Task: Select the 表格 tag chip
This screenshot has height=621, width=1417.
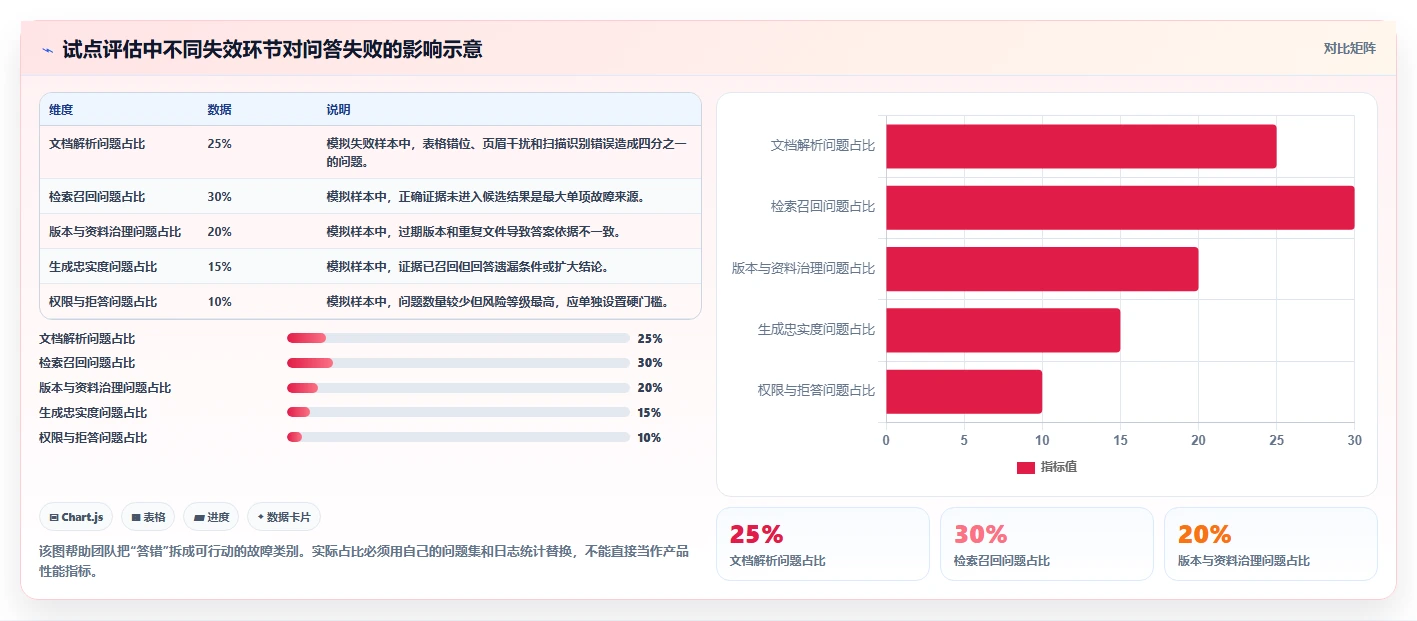Action: click(148, 517)
